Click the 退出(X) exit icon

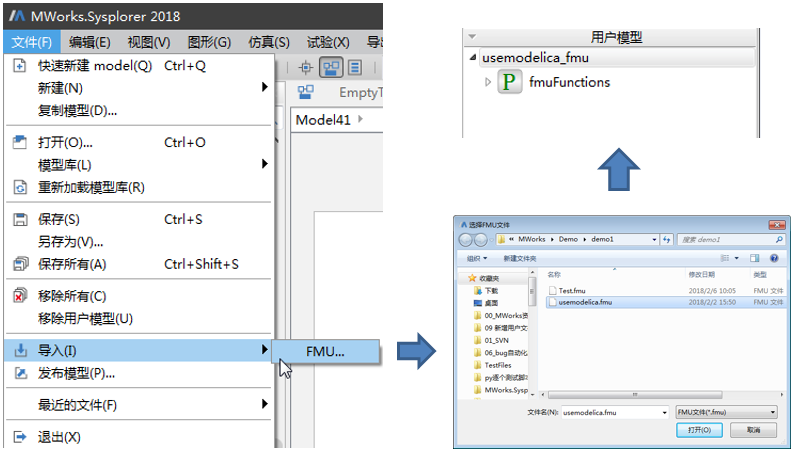coord(19,437)
